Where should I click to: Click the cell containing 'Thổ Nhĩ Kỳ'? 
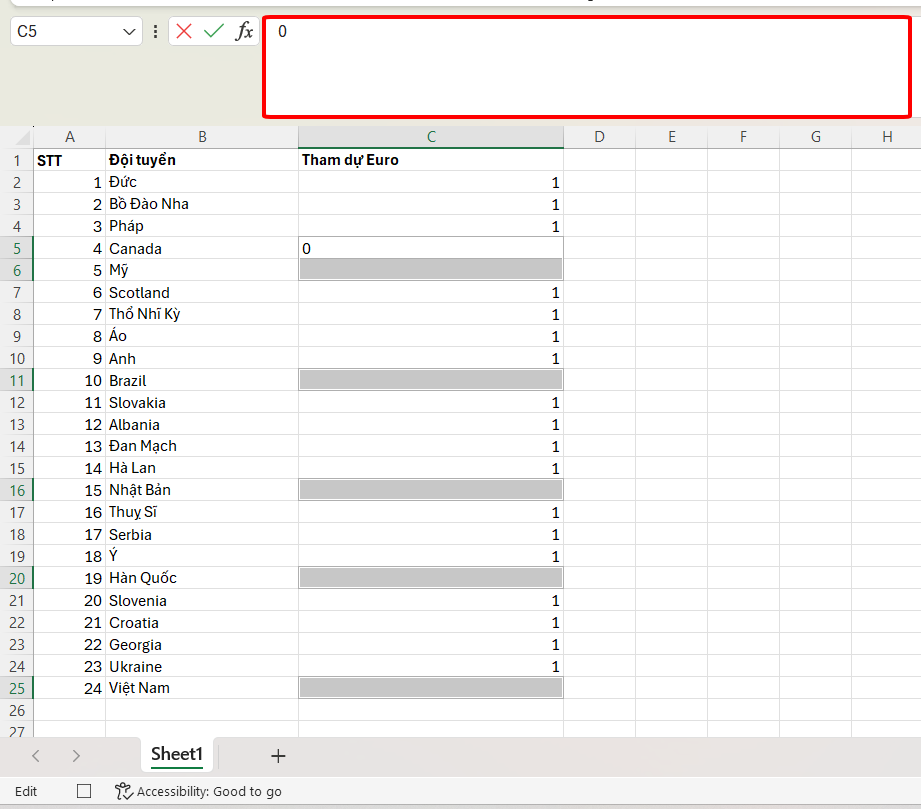pyautogui.click(x=202, y=314)
